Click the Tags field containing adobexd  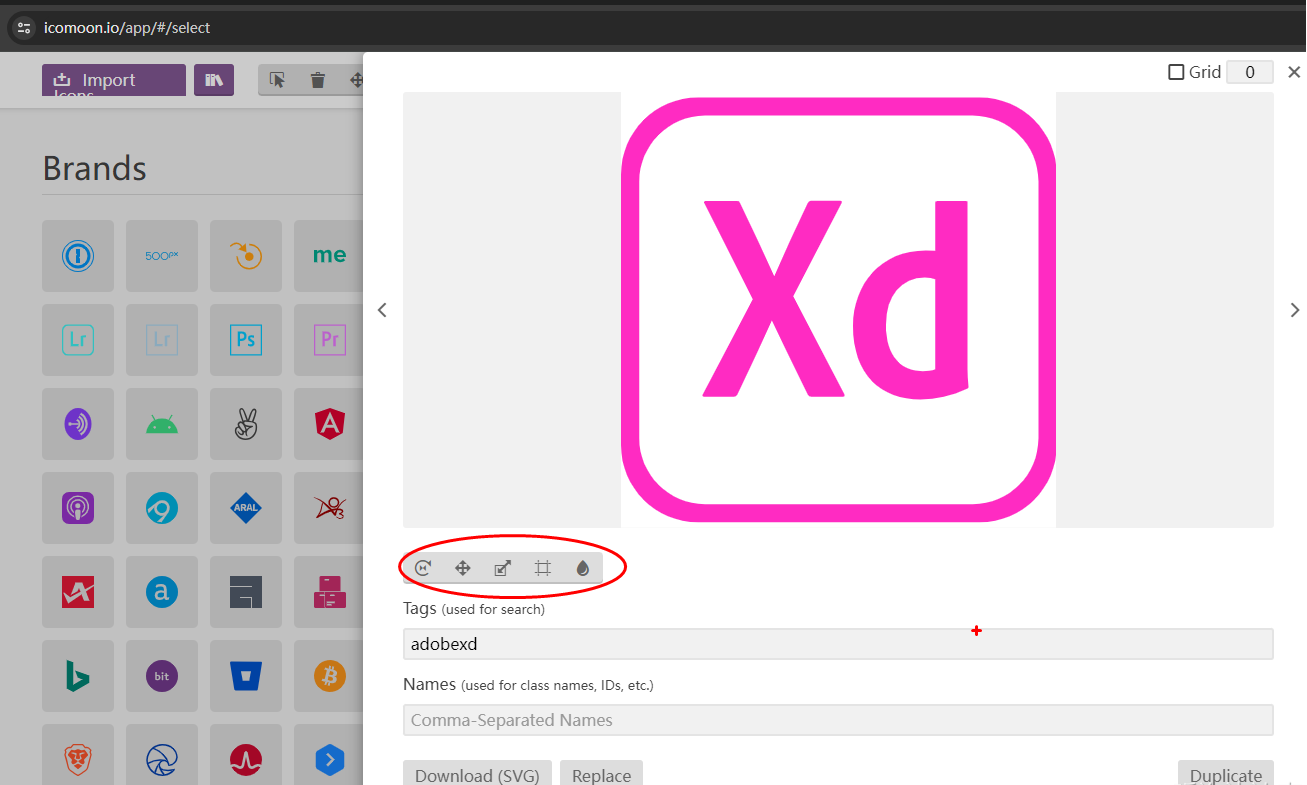tap(838, 644)
